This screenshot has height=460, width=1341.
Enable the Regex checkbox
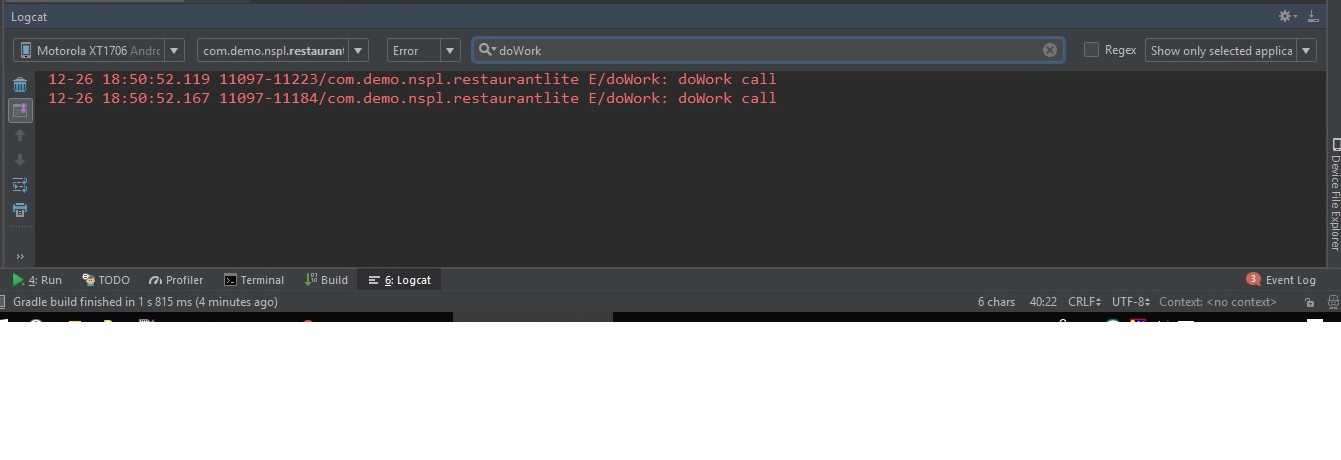(x=1092, y=50)
